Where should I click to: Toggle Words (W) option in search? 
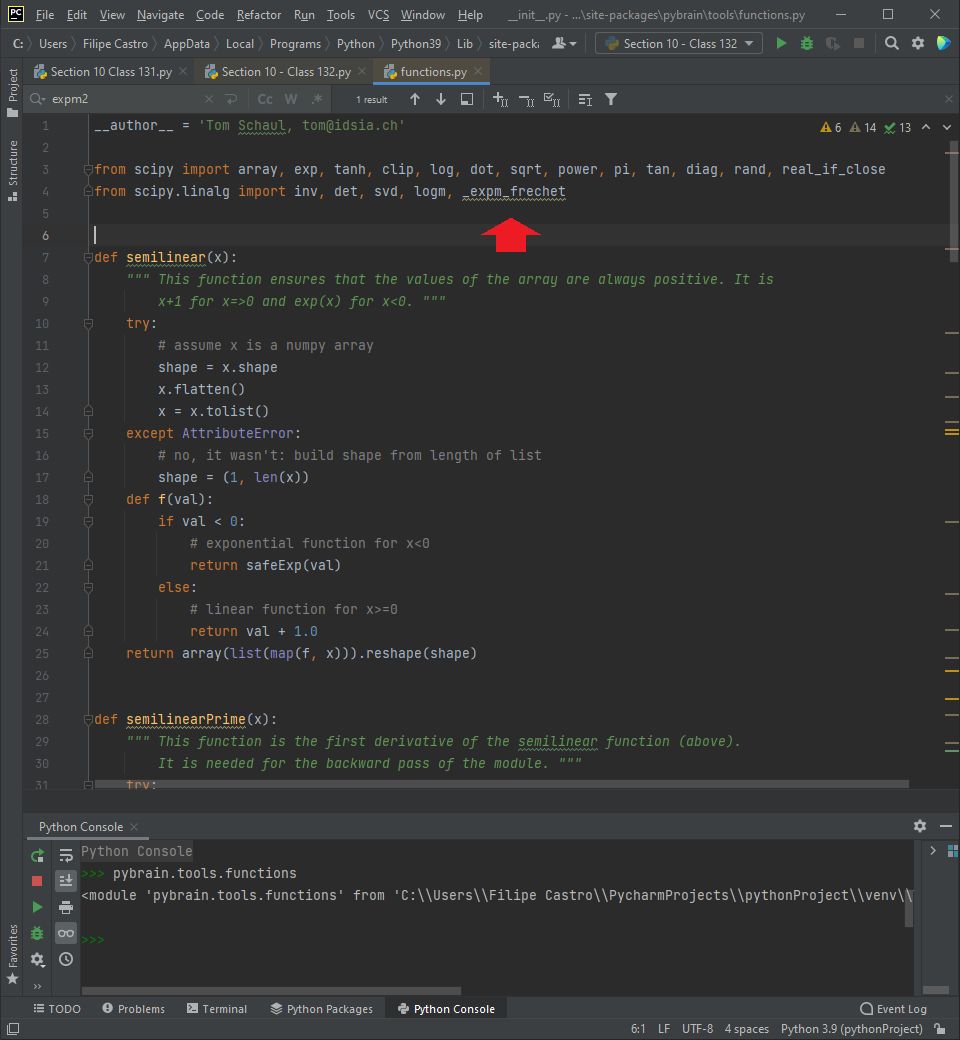pos(291,99)
